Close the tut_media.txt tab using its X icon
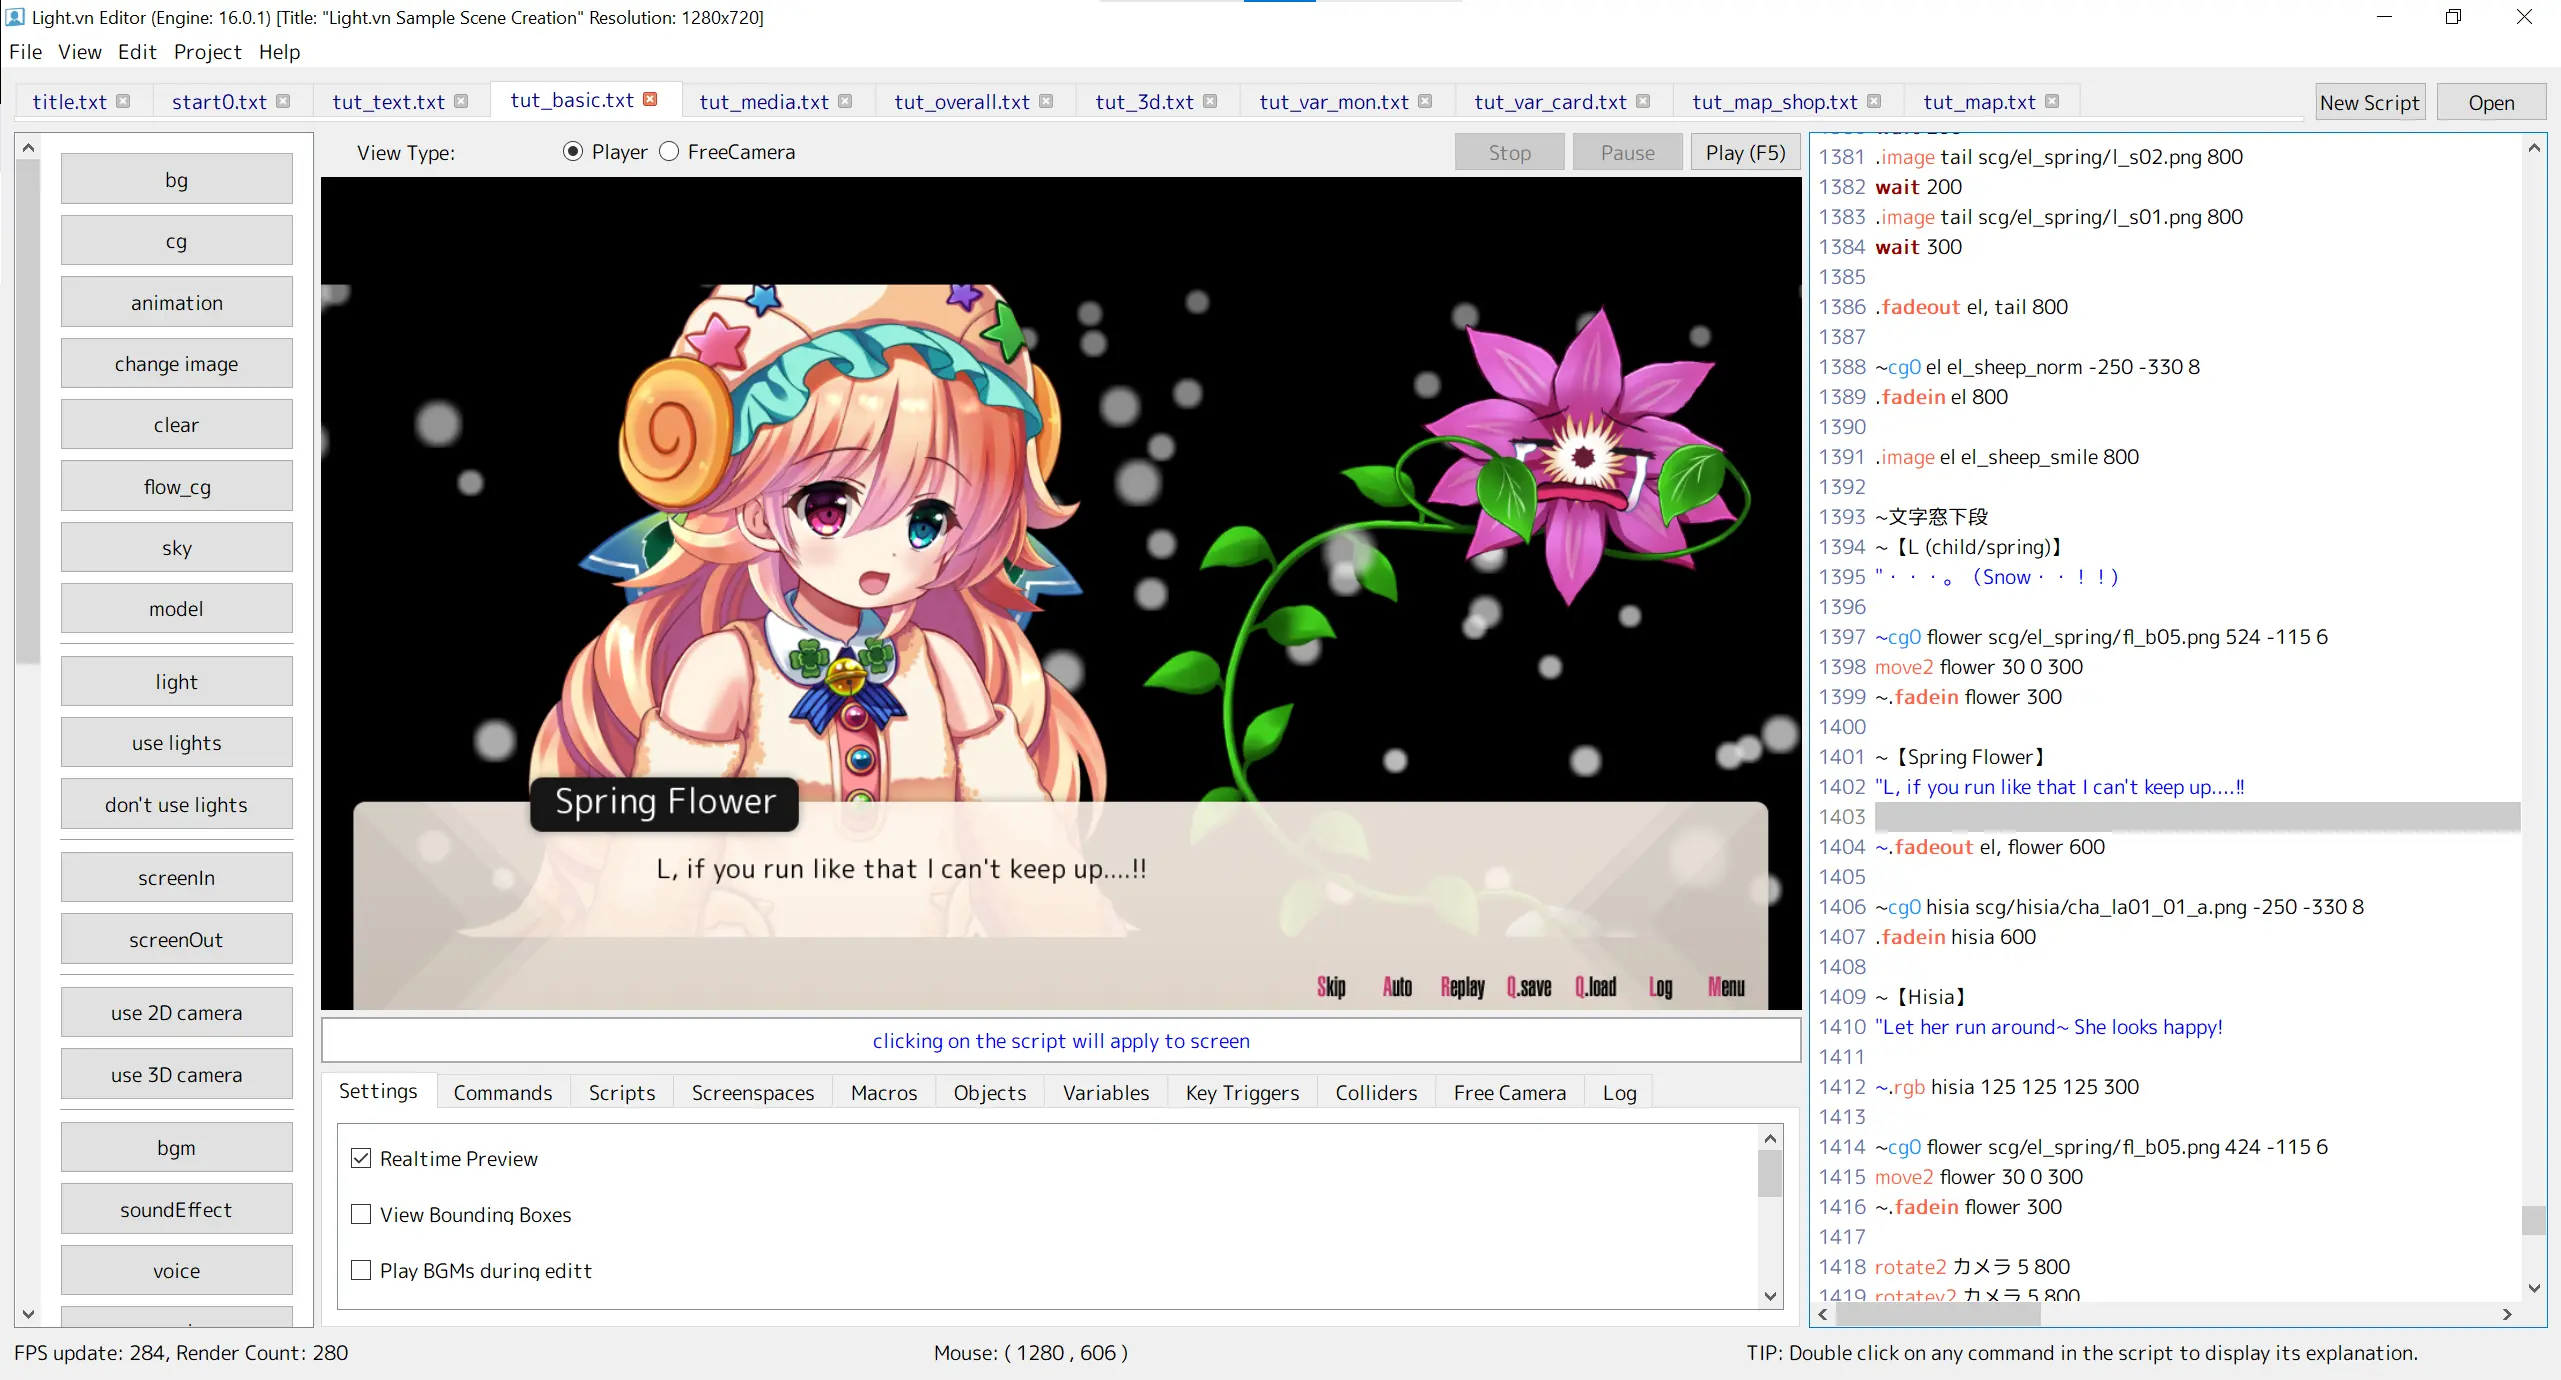Viewport: 2561px width, 1380px height. 845,101
